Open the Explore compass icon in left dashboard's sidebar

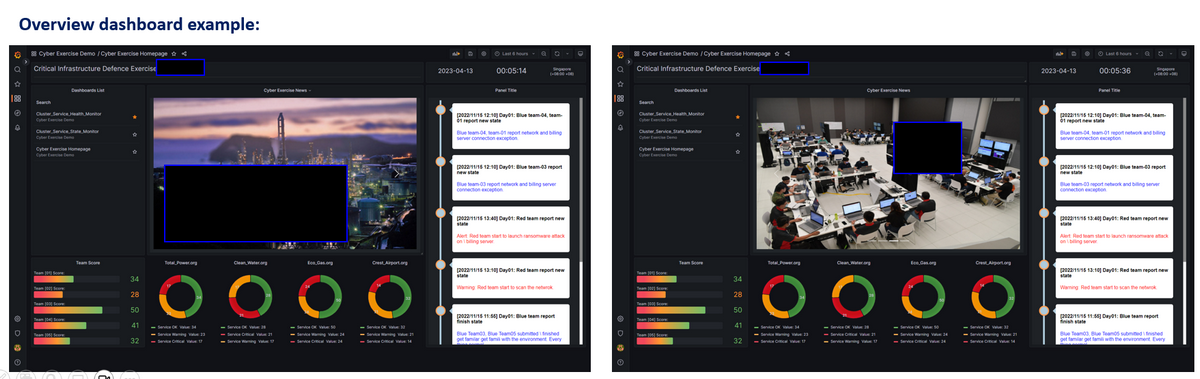[x=18, y=113]
